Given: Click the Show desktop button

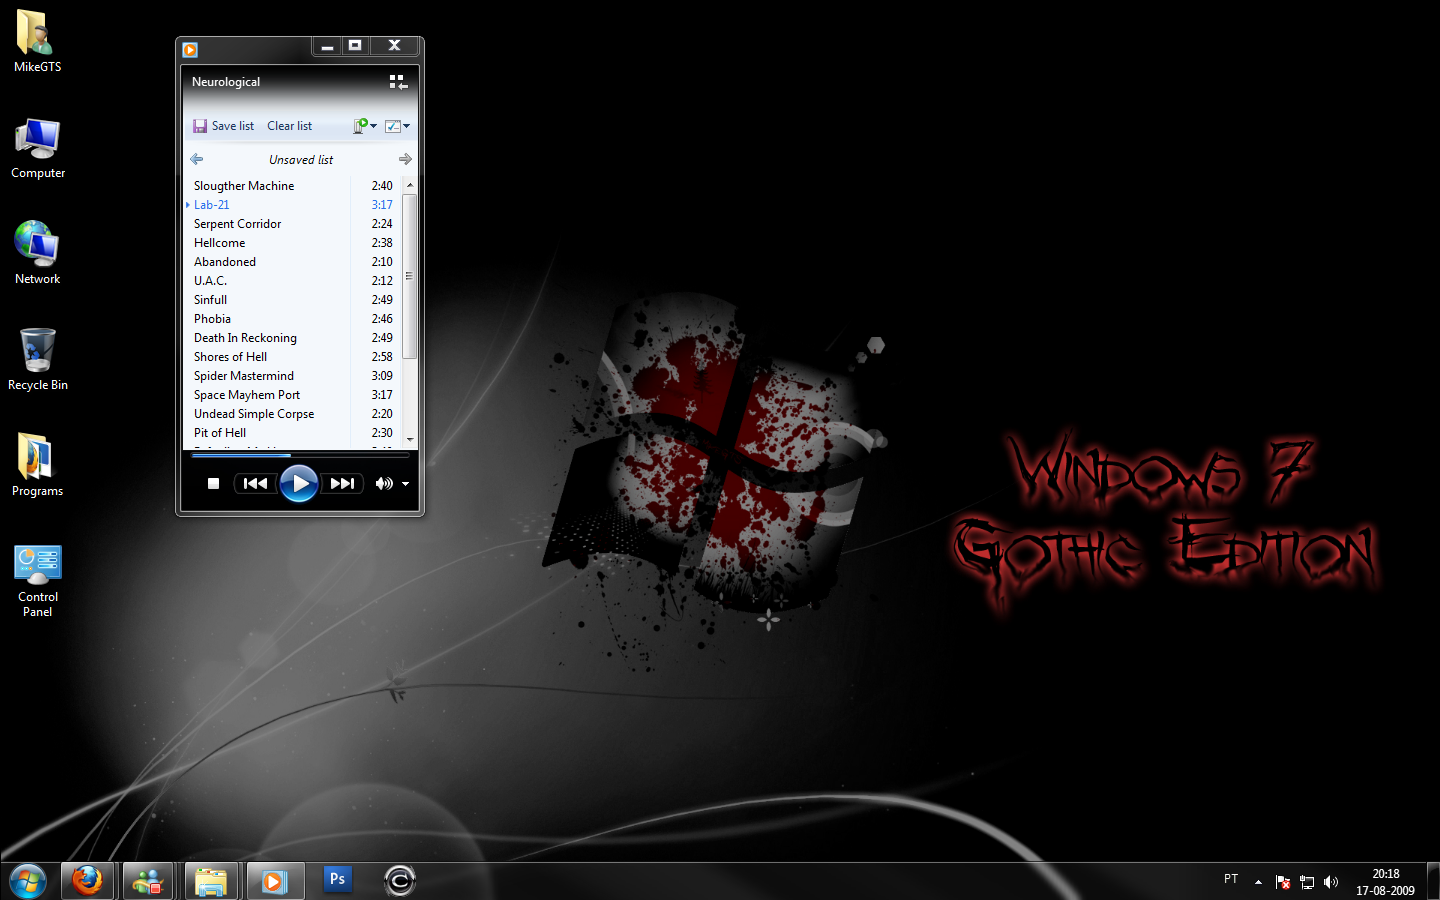Looking at the screenshot, I should click(1433, 881).
